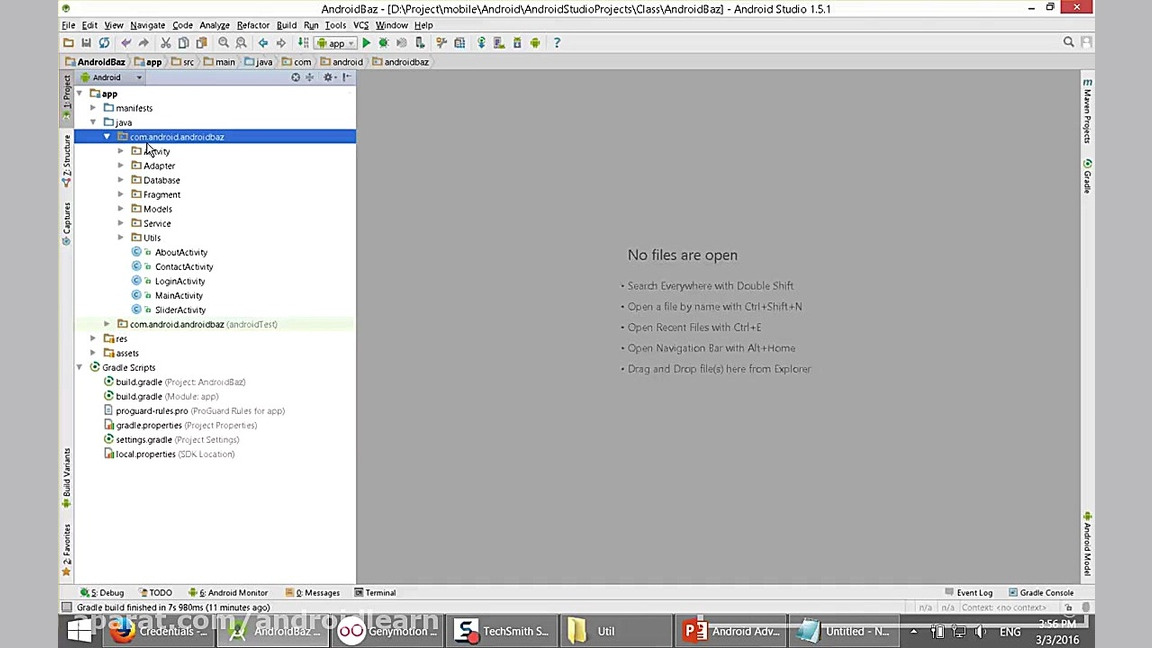Click the Replace toolbar icon
Image resolution: width=1152 pixels, height=648 pixels.
pyautogui.click(x=241, y=43)
